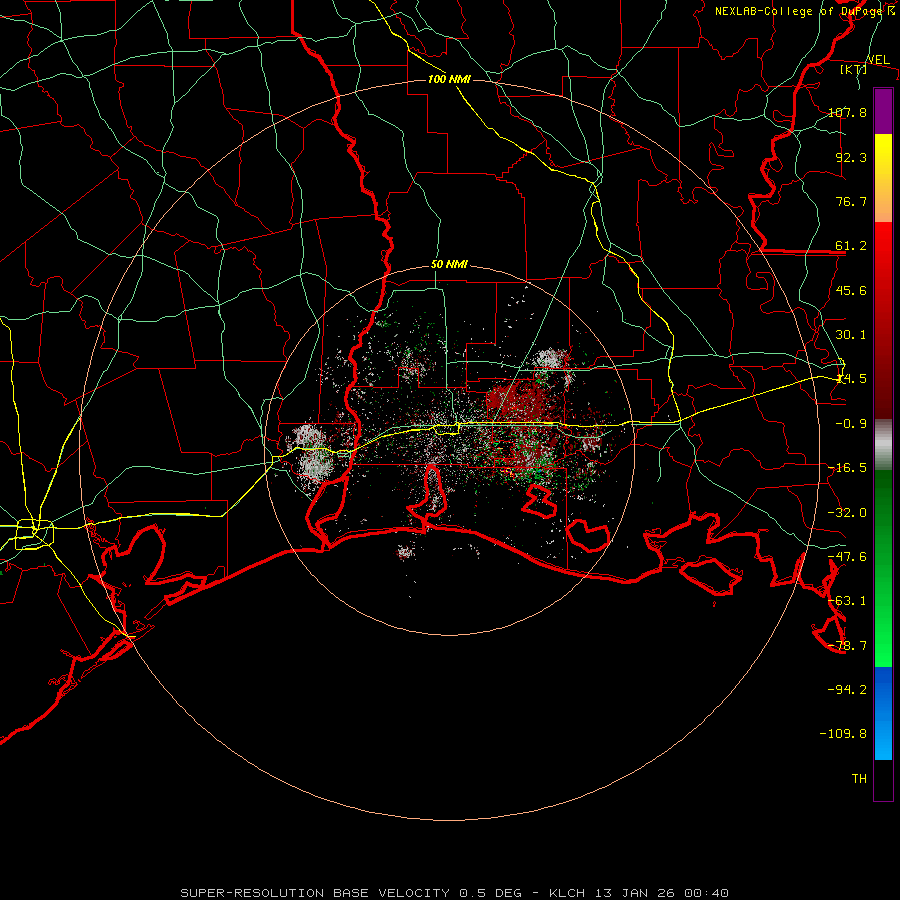Screen dimensions: 900x900
Task: Click the -47.6 value on the velocity scale
Action: point(847,557)
